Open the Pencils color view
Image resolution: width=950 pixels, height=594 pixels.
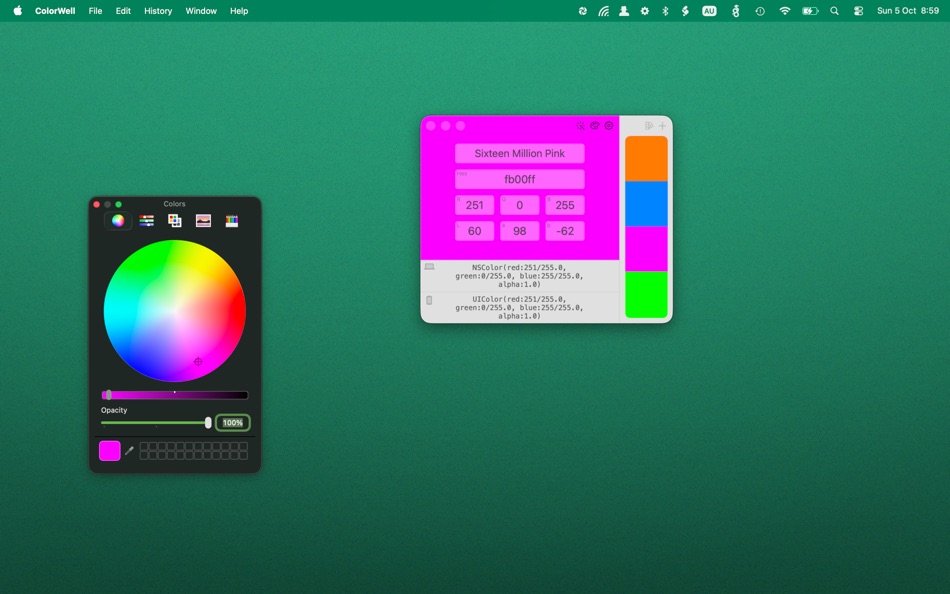click(231, 221)
